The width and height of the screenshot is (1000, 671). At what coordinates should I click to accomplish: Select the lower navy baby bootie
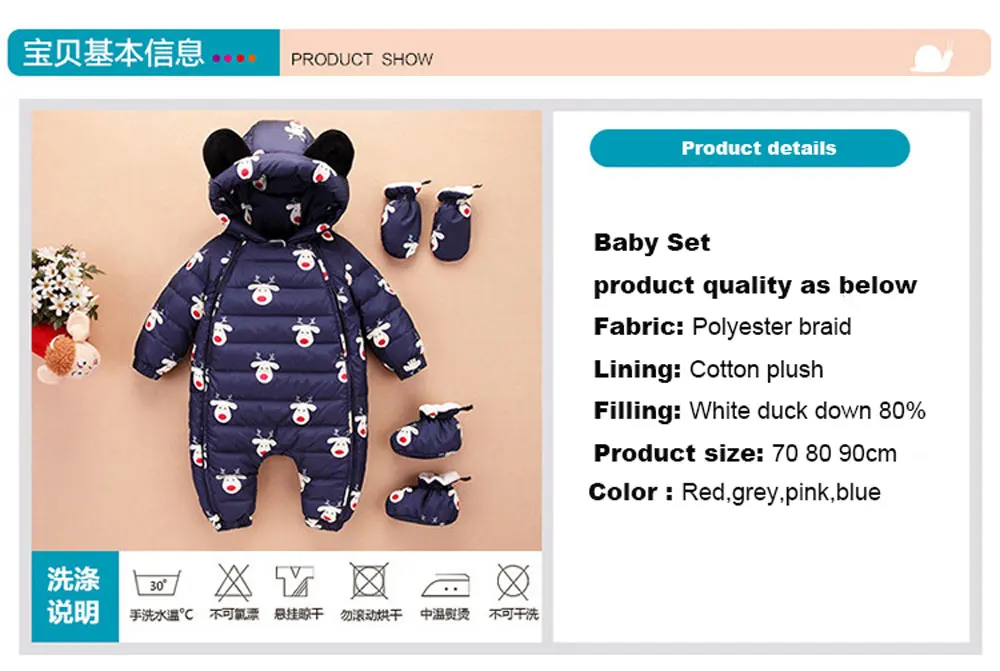426,499
